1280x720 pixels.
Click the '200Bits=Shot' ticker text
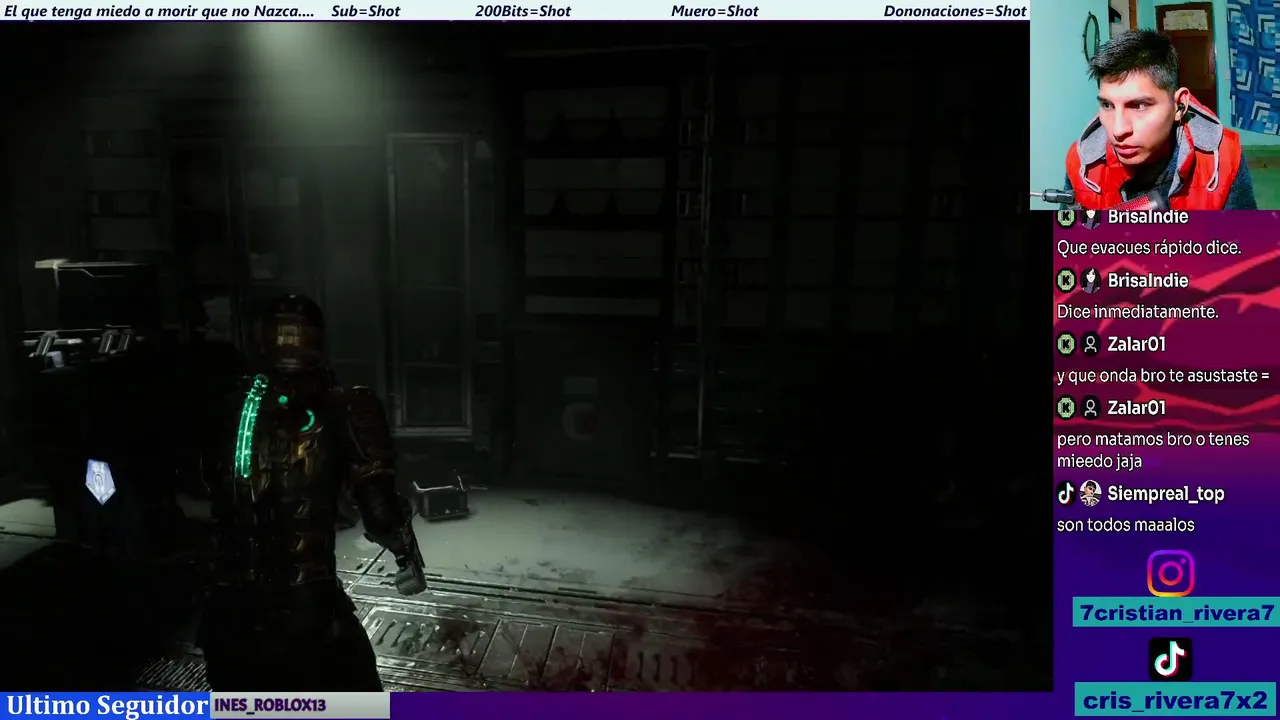523,11
